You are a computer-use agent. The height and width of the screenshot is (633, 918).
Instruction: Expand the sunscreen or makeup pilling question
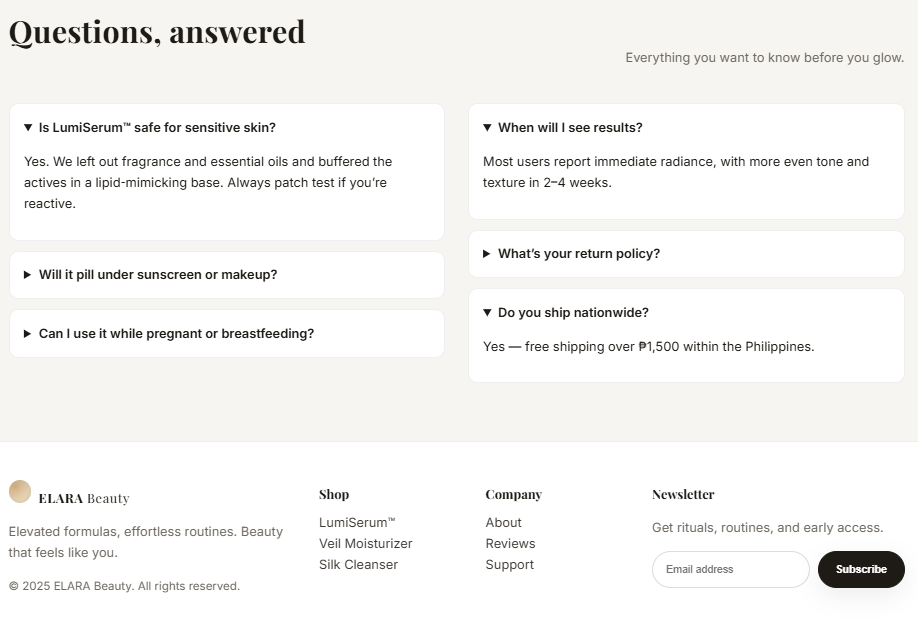[158, 275]
